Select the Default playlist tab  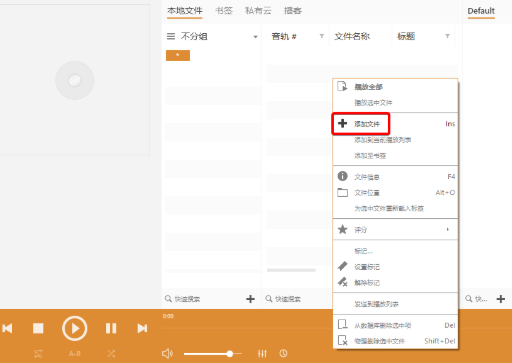pyautogui.click(x=481, y=11)
